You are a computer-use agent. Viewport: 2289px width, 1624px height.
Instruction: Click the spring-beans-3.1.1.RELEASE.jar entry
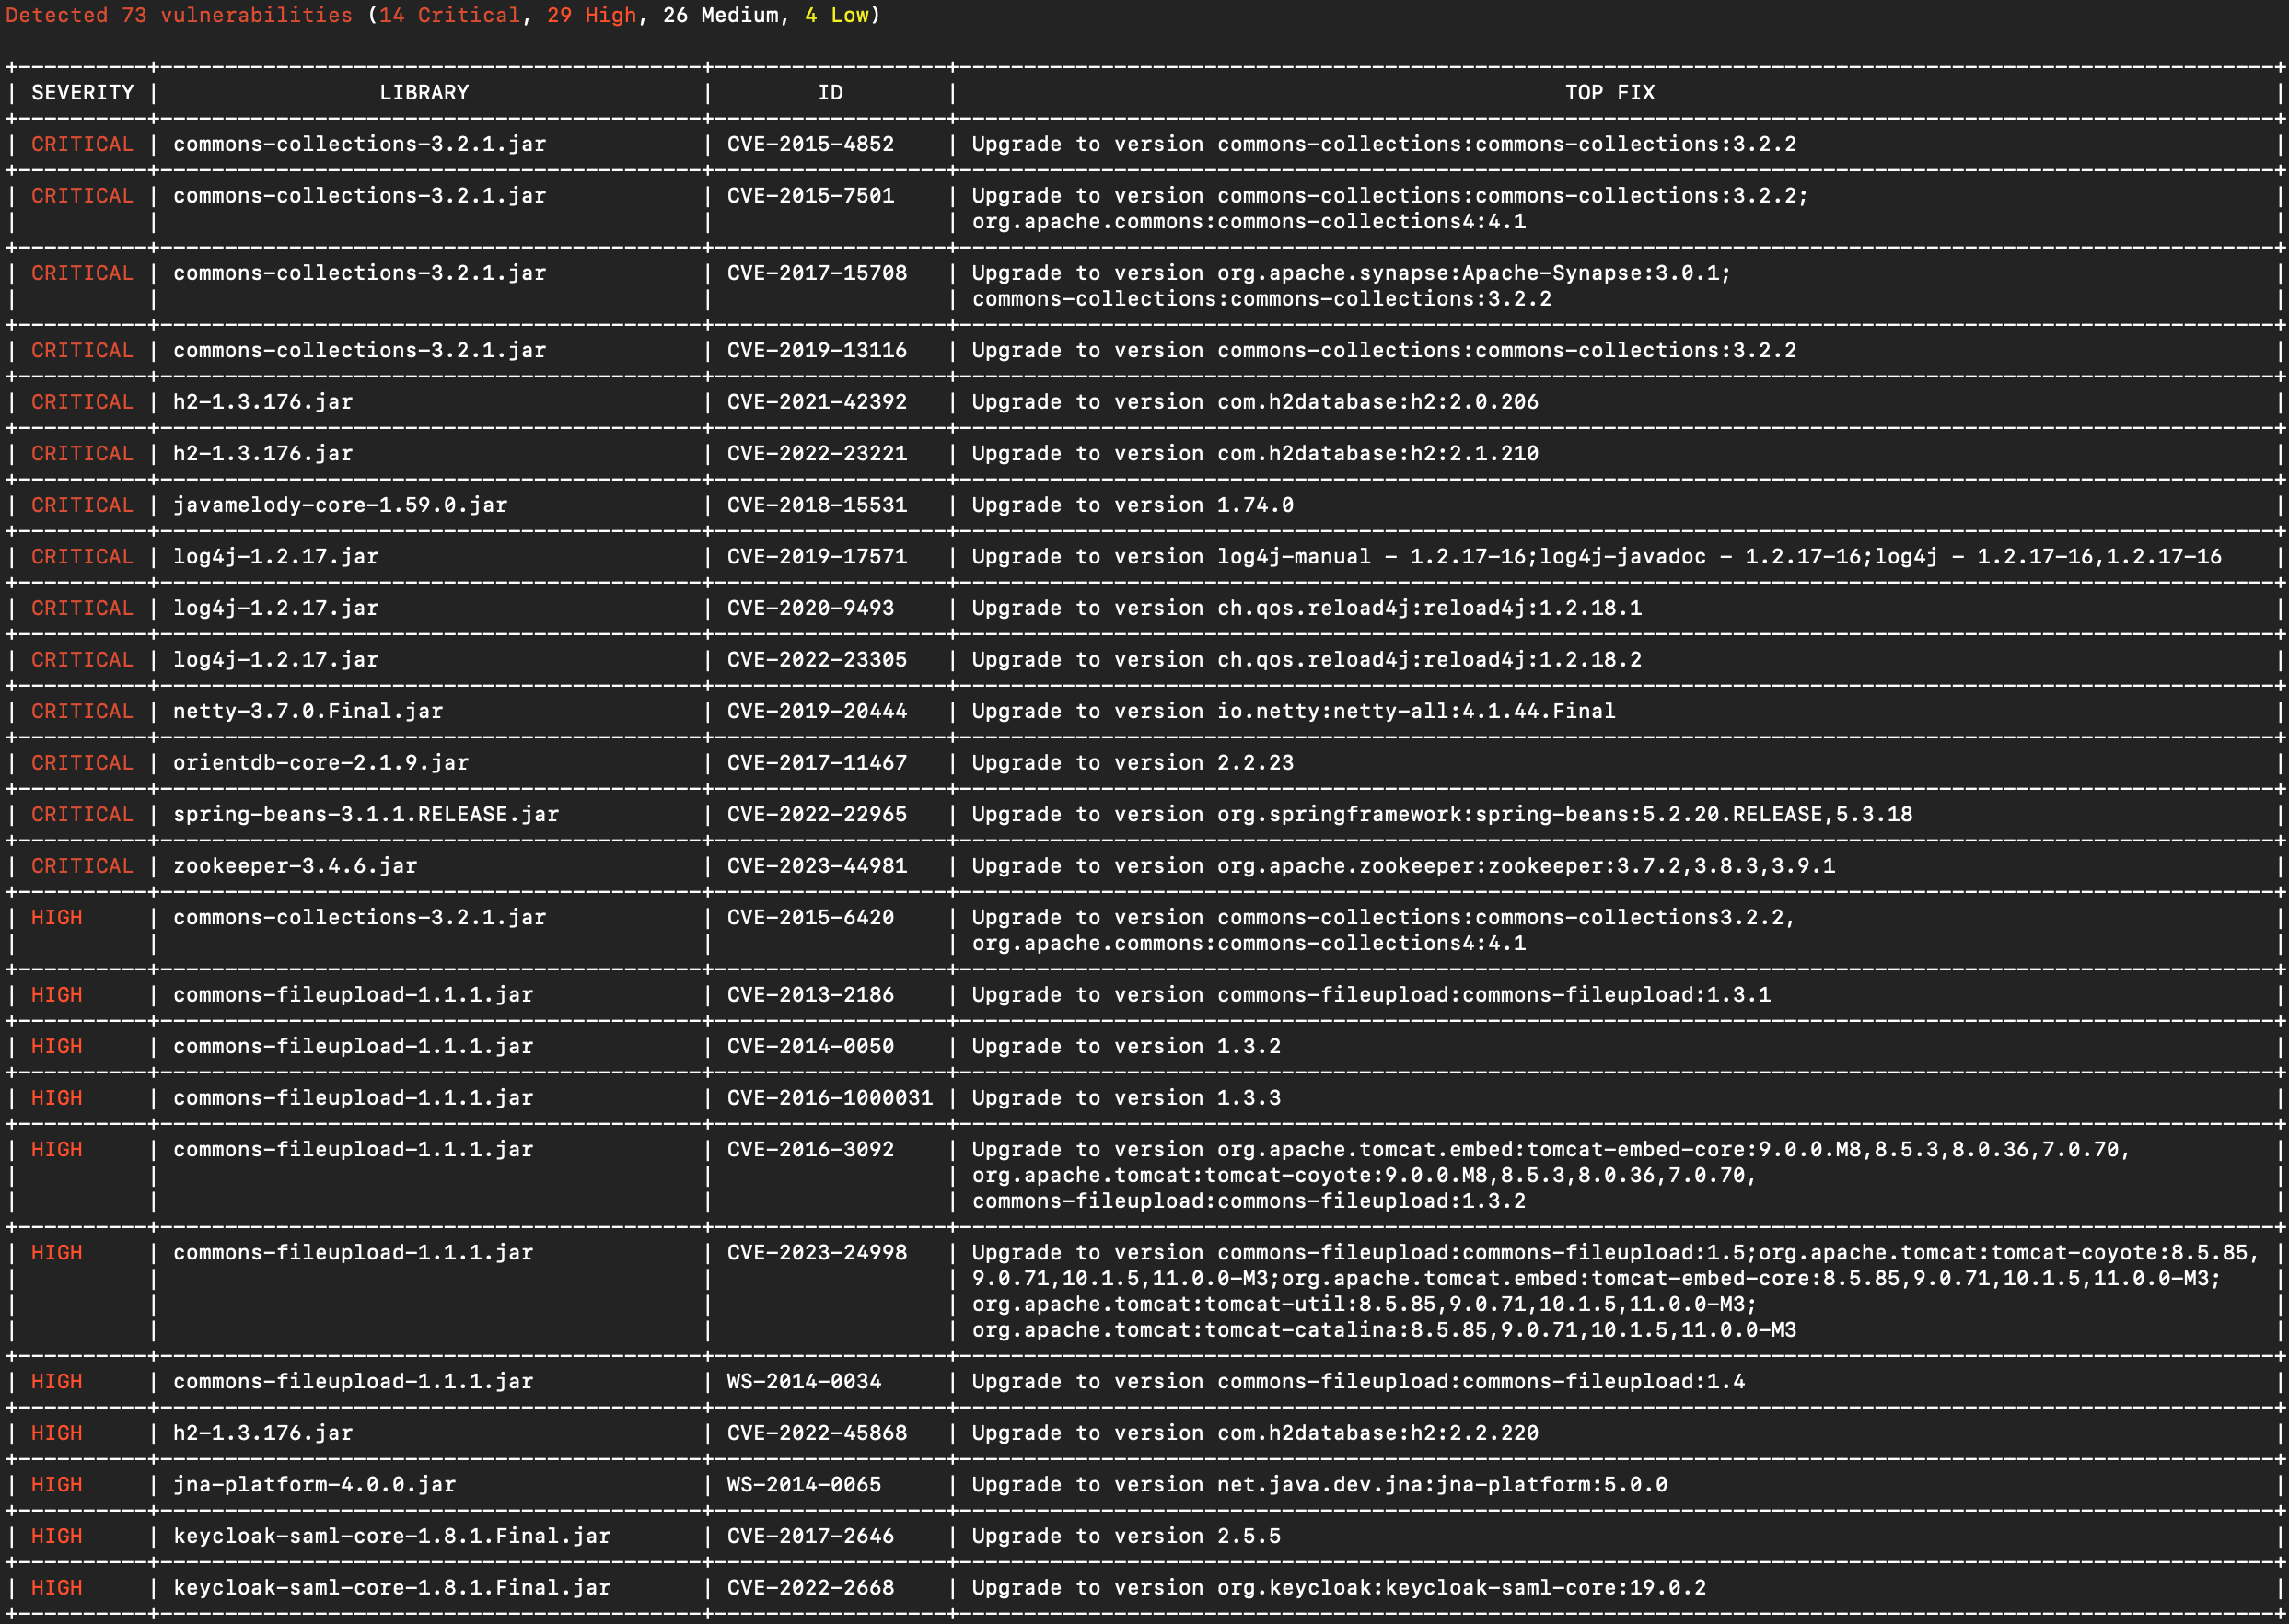click(365, 814)
